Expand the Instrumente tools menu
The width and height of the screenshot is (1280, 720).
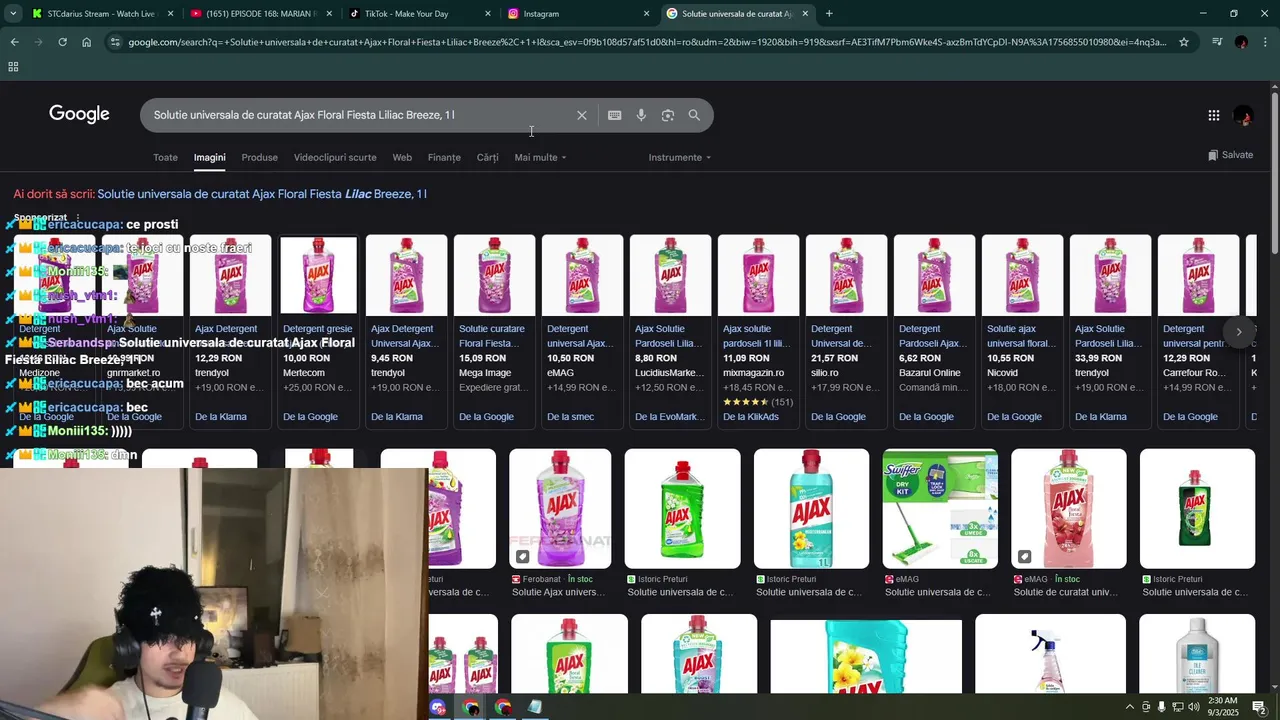680,157
